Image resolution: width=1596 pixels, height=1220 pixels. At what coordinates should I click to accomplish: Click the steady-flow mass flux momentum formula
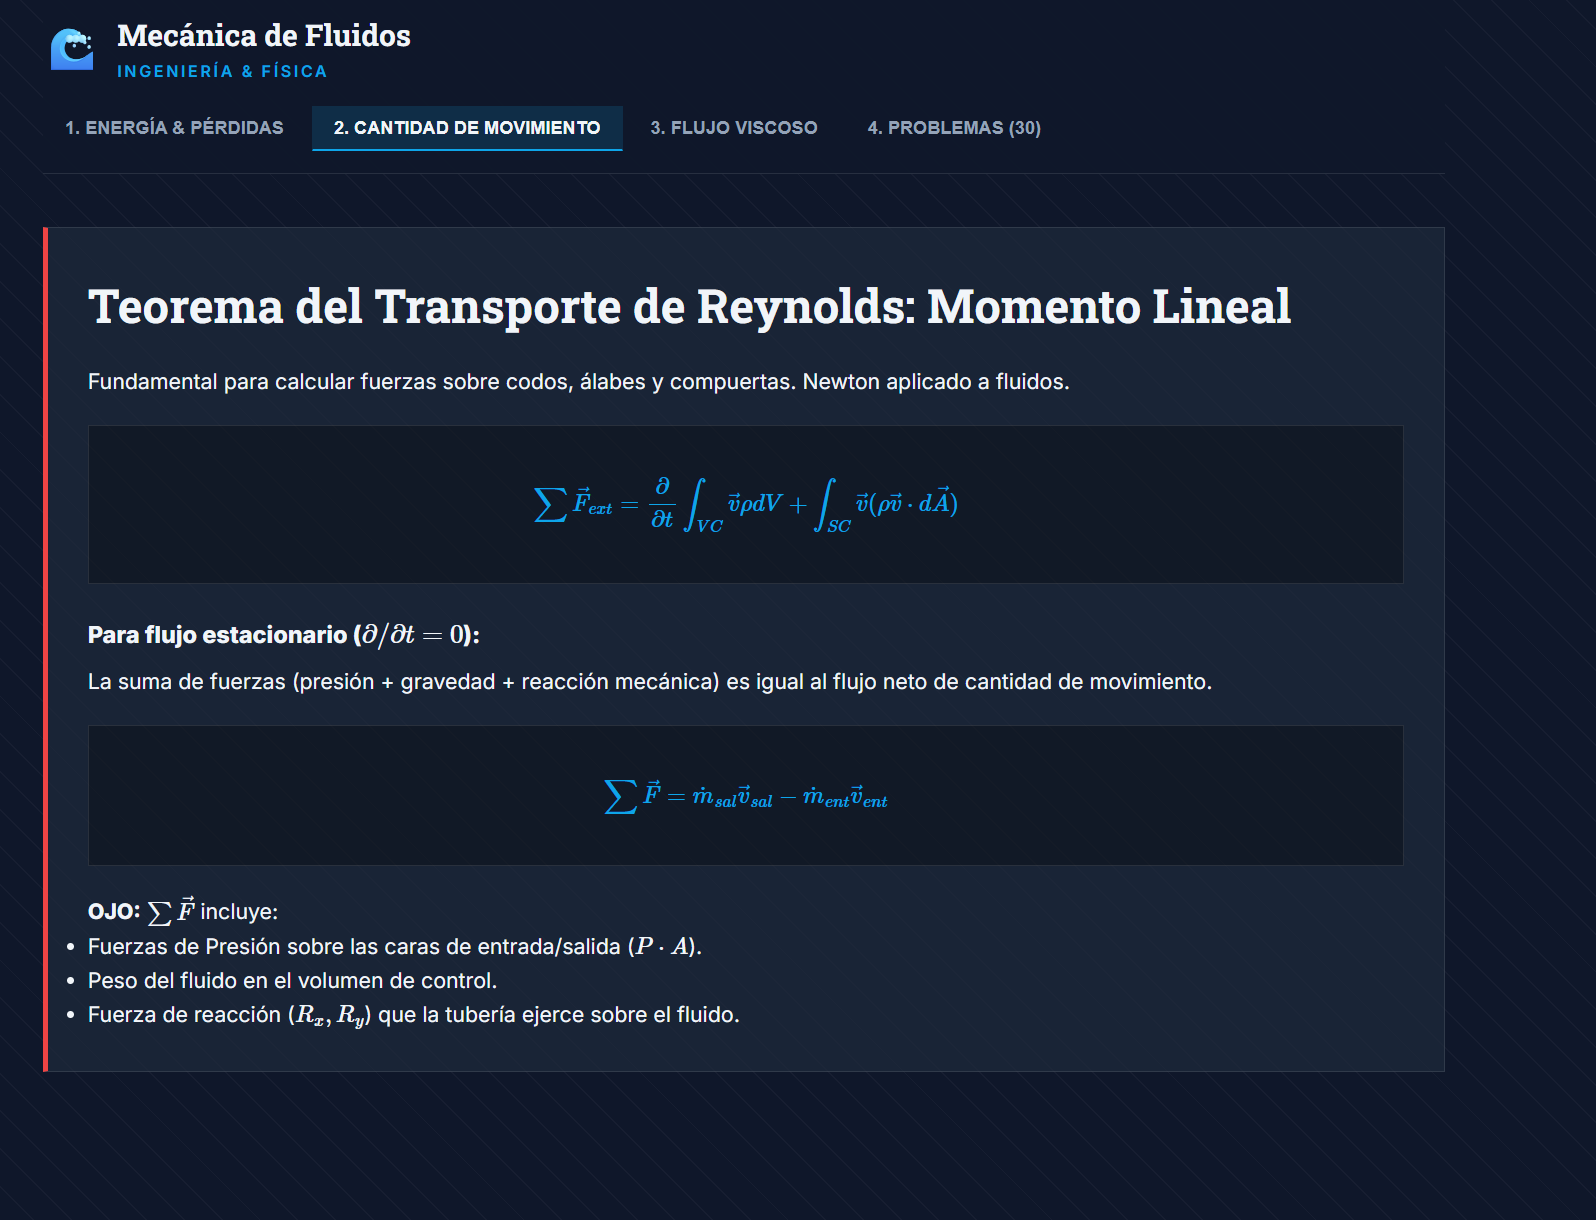pos(745,796)
